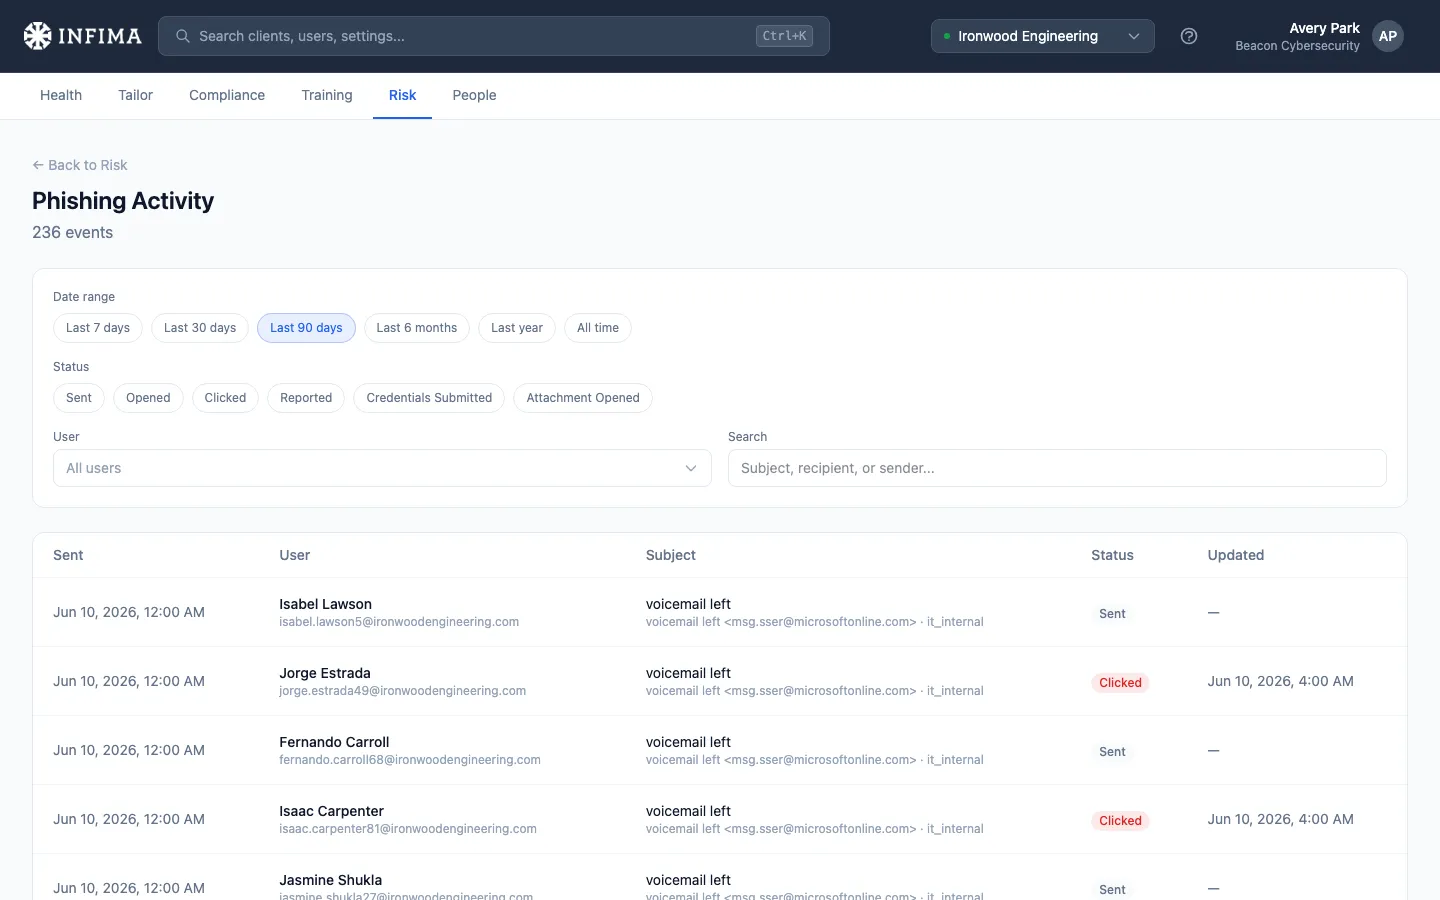
Task: Switch to the Tailor tab
Action: pos(135,95)
